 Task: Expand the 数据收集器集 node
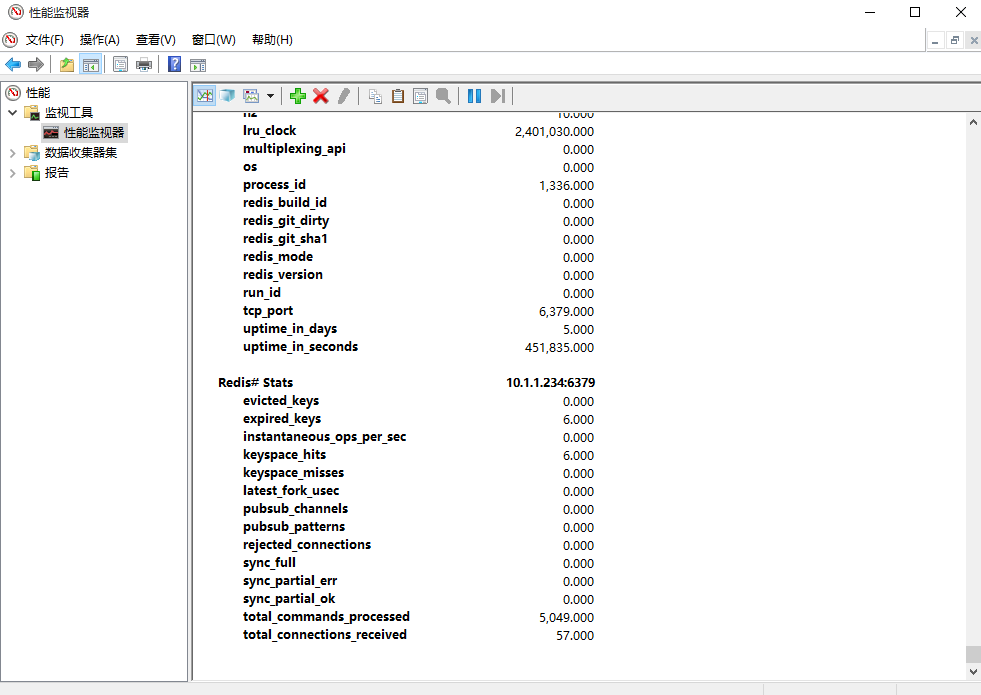[x=13, y=153]
